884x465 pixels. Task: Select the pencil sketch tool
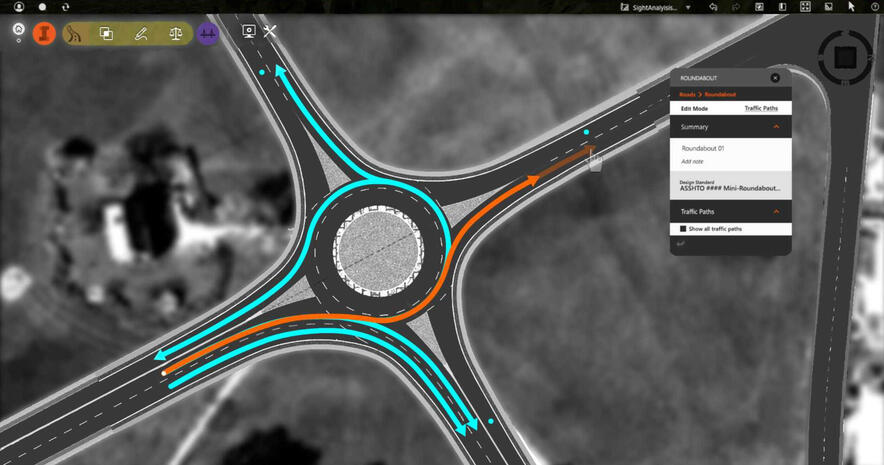pyautogui.click(x=141, y=33)
